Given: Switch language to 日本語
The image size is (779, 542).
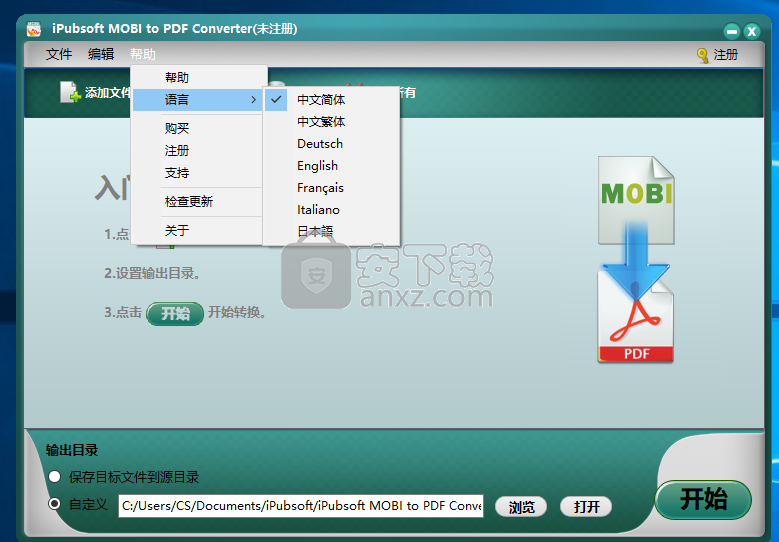Looking at the screenshot, I should coord(331,232).
